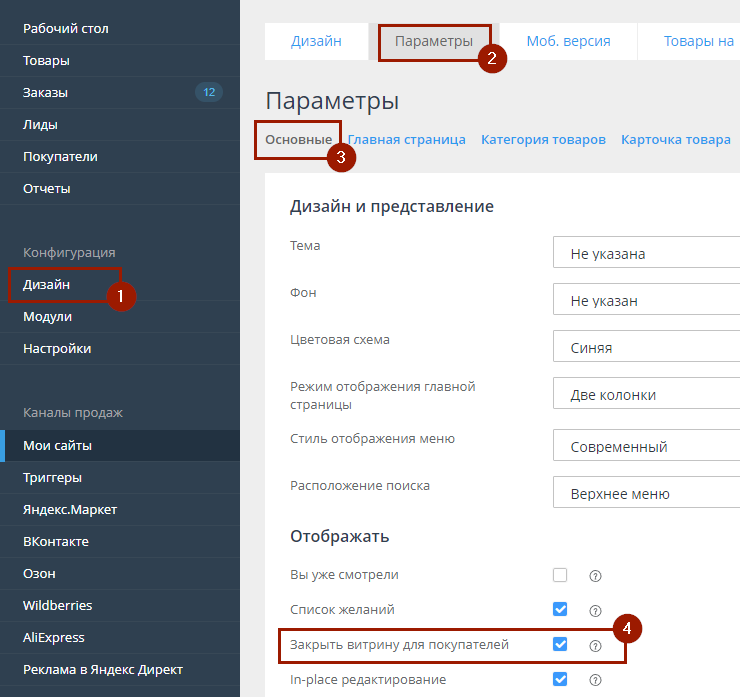Open the "Расположение поиска" dropdown
The height and width of the screenshot is (697, 740).
[645, 494]
